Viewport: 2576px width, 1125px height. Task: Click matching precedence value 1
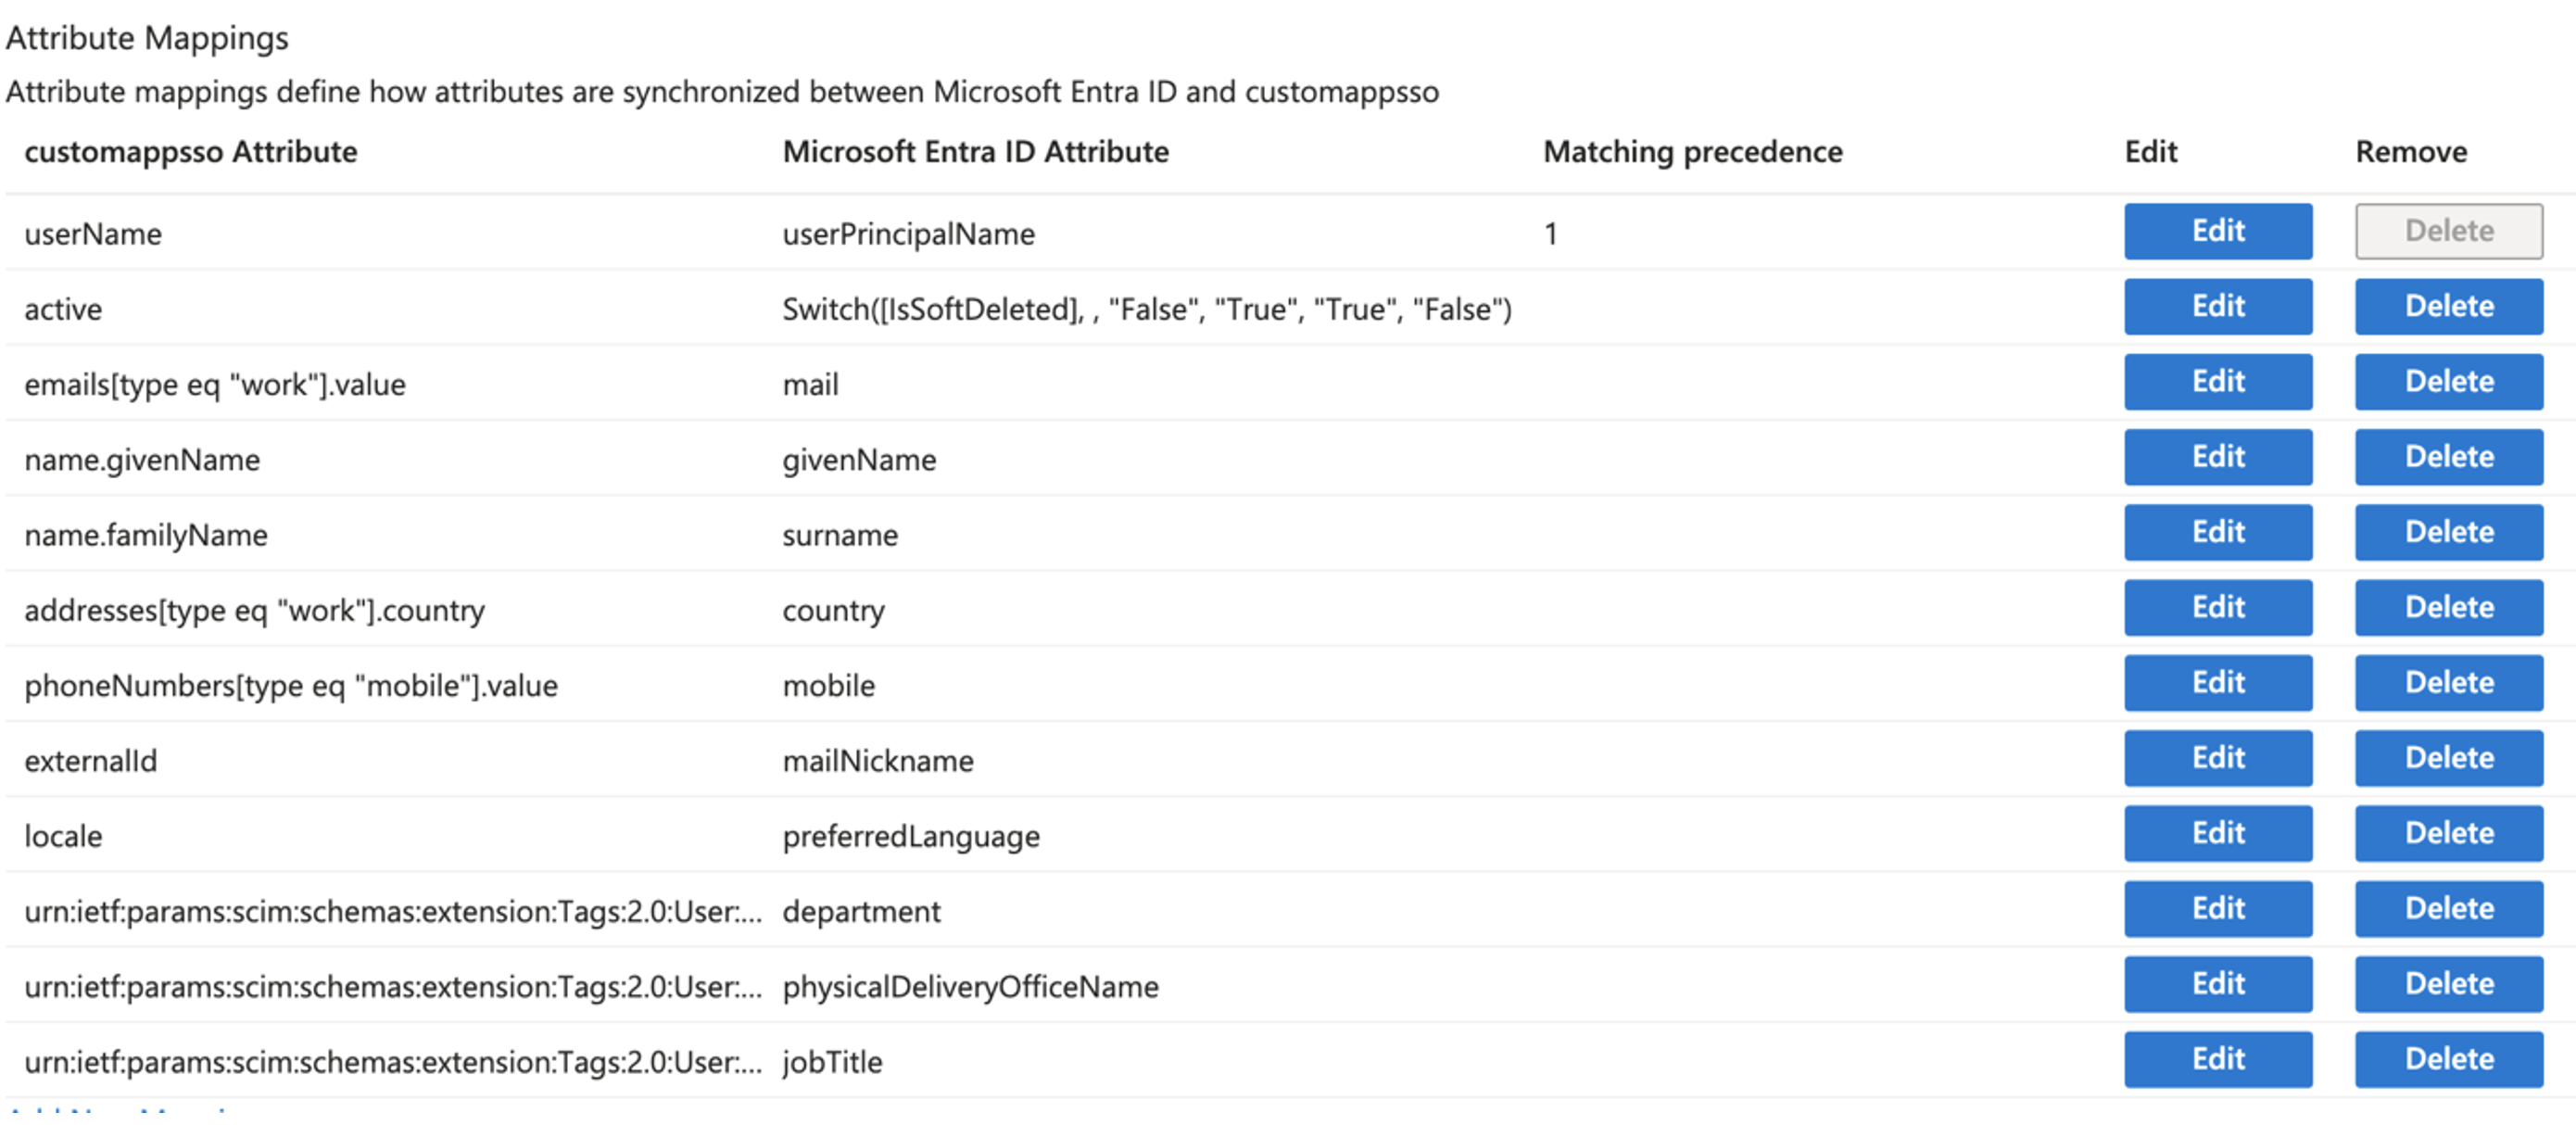point(1550,234)
